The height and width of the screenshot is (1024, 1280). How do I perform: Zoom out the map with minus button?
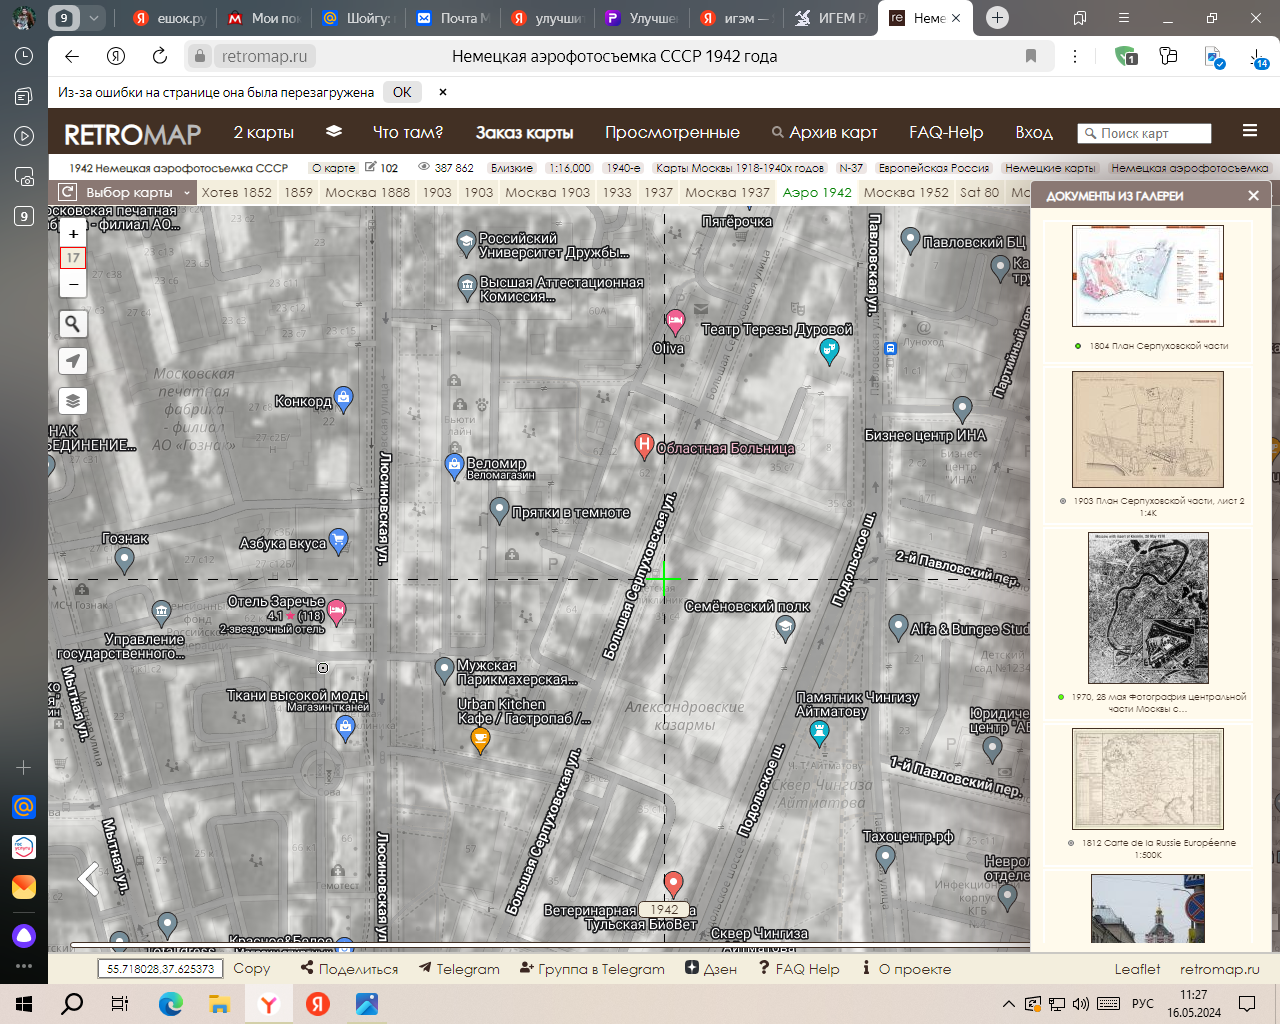click(73, 284)
